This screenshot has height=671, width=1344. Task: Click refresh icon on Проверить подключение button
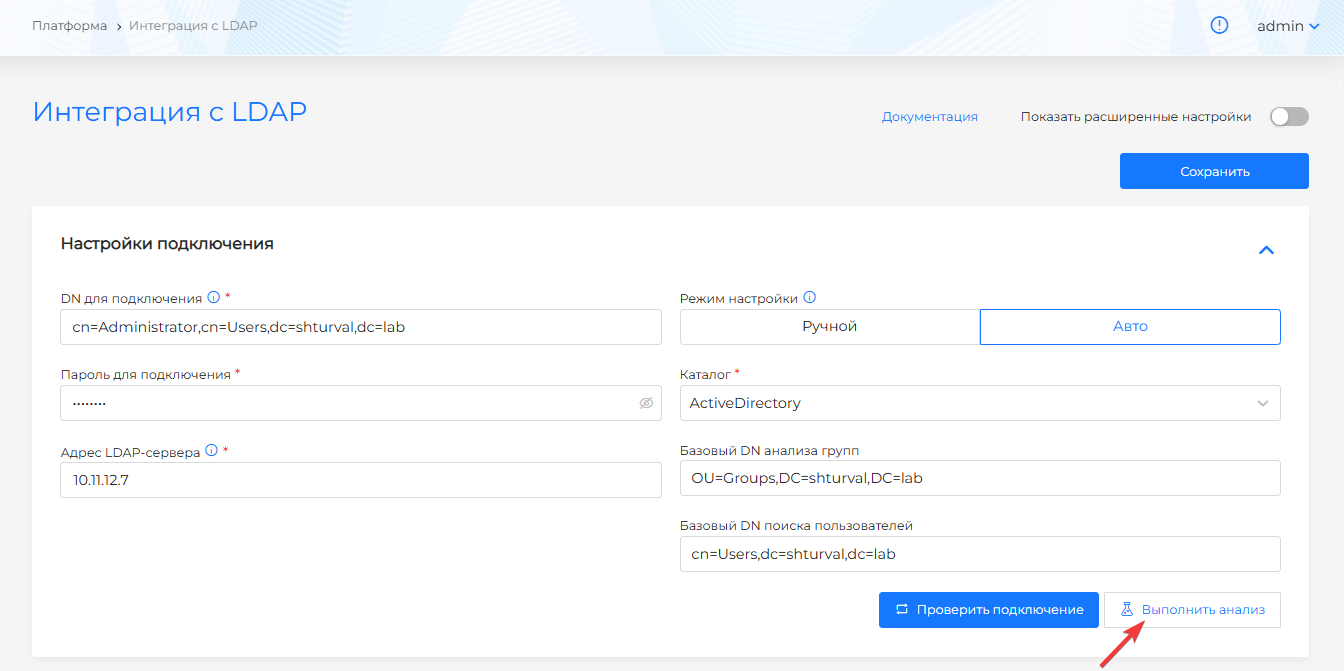[x=901, y=609]
